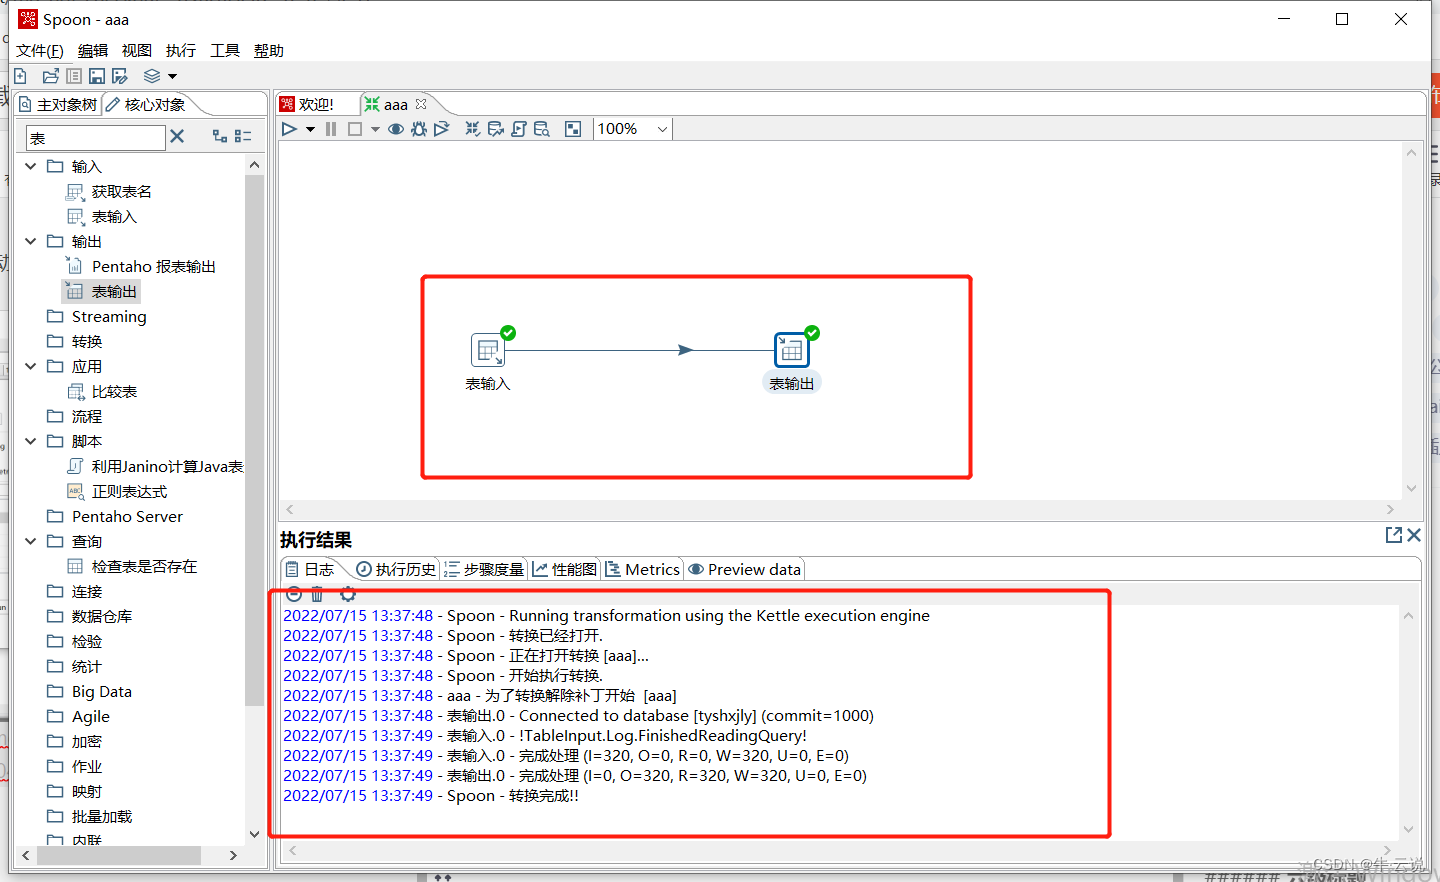Toggle the execution results pane icon

[x=573, y=129]
